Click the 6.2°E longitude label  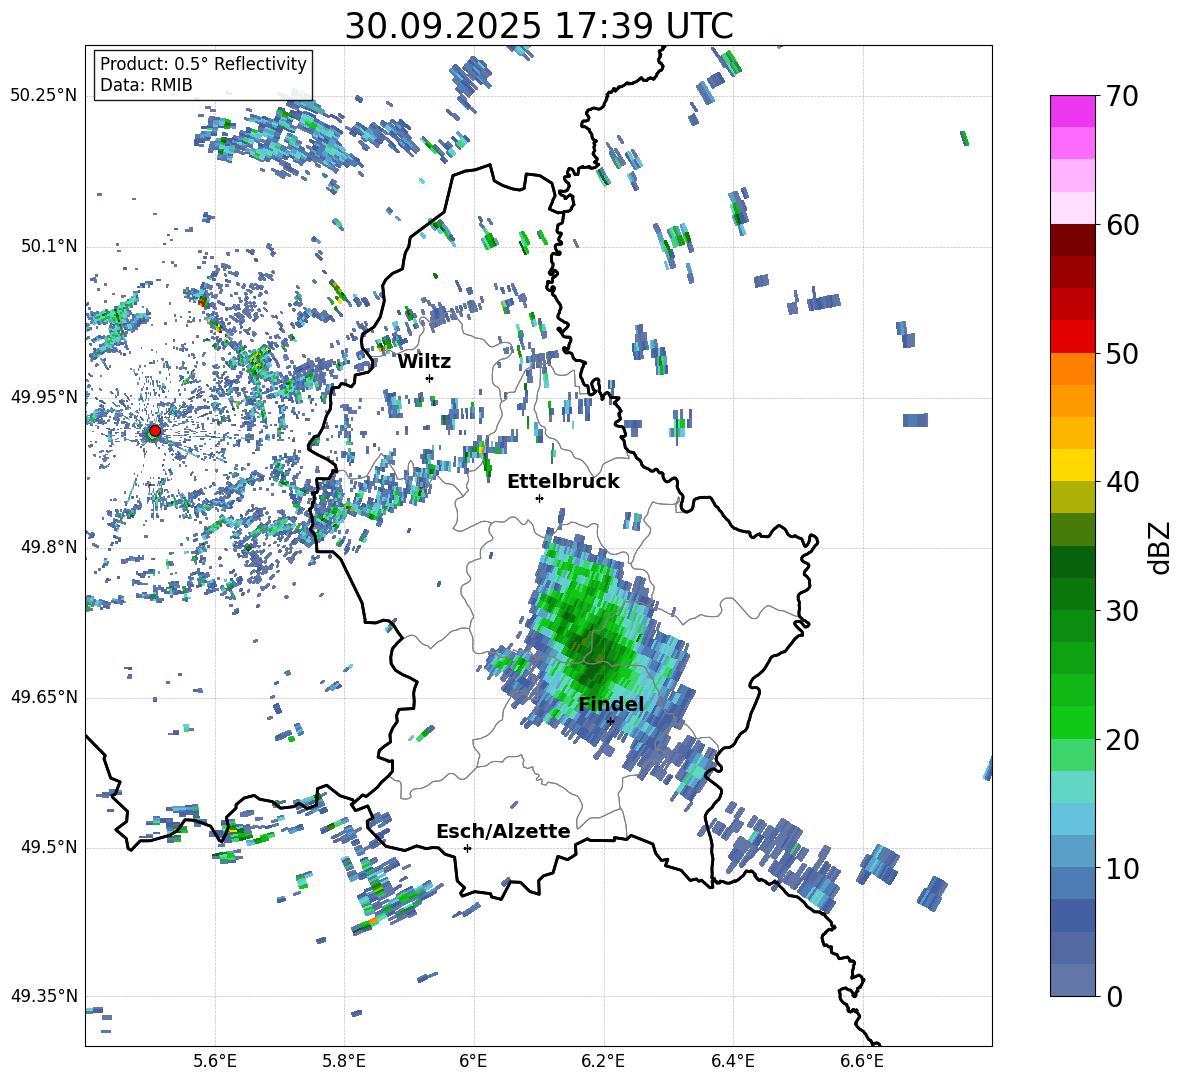603,1061
